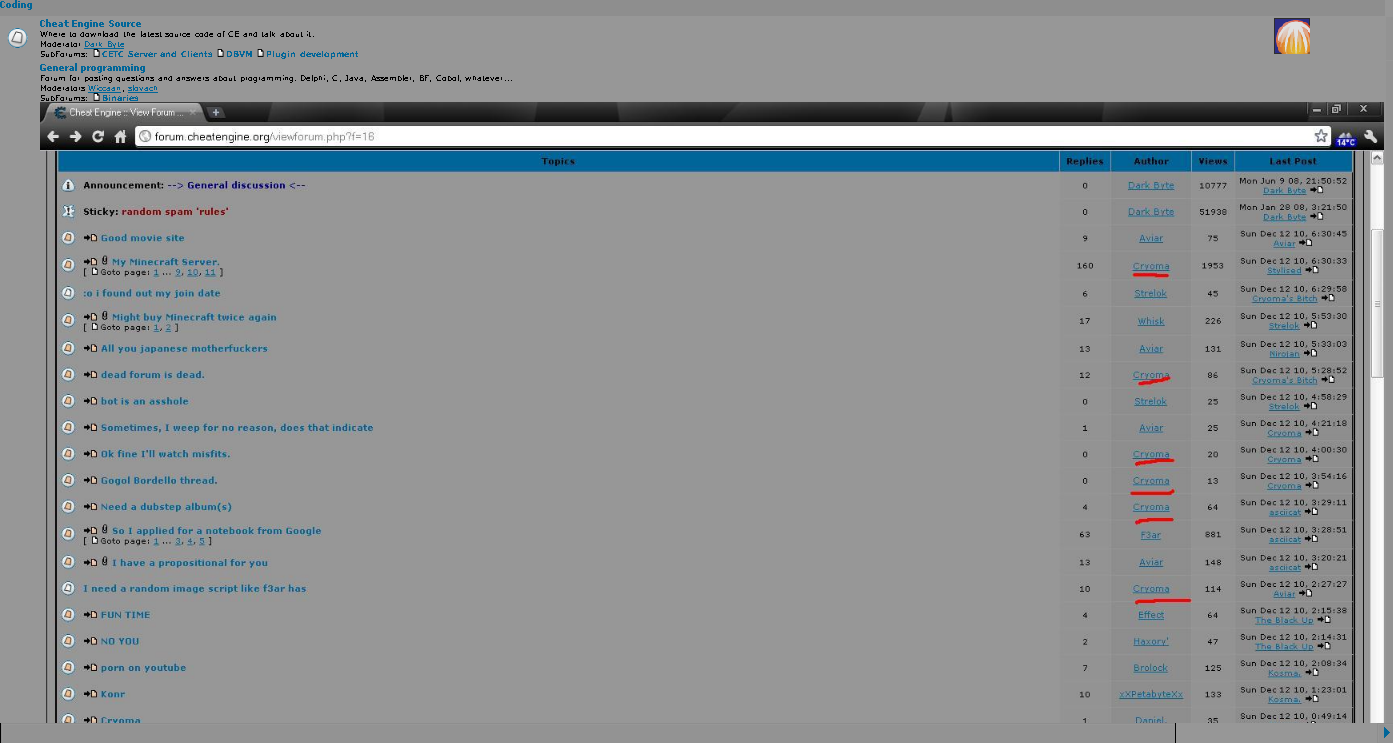The image size is (1393, 743).
Task: Open author Haxory' profile link
Action: [x=1151, y=641]
